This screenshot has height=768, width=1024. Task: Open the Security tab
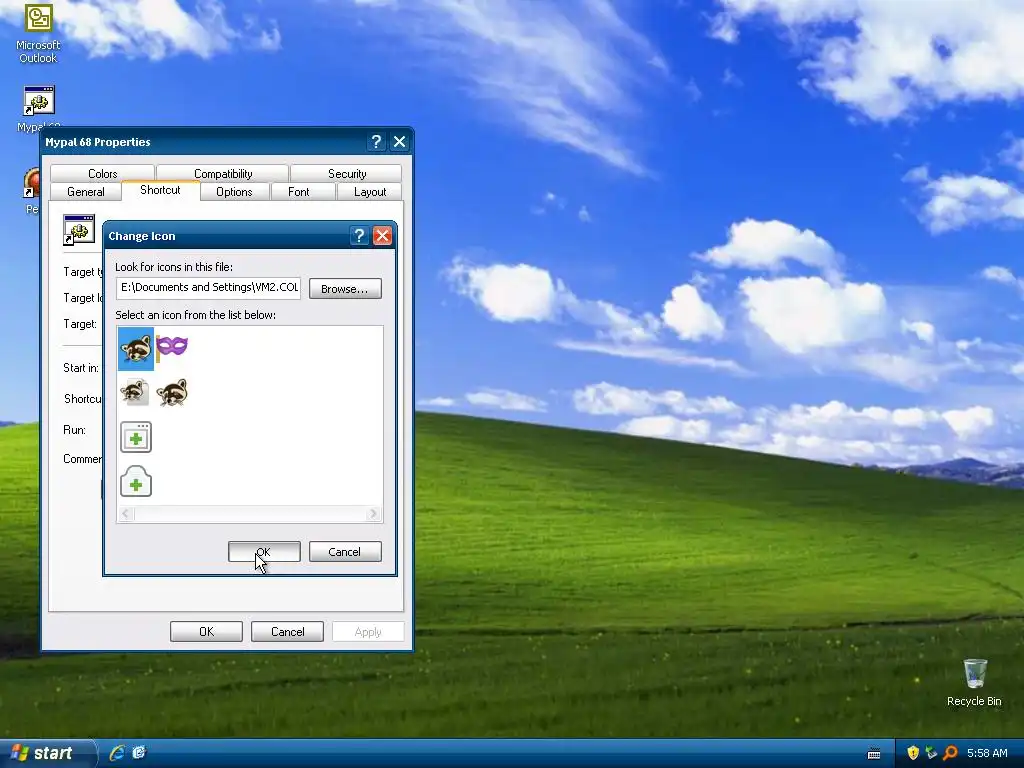point(347,173)
